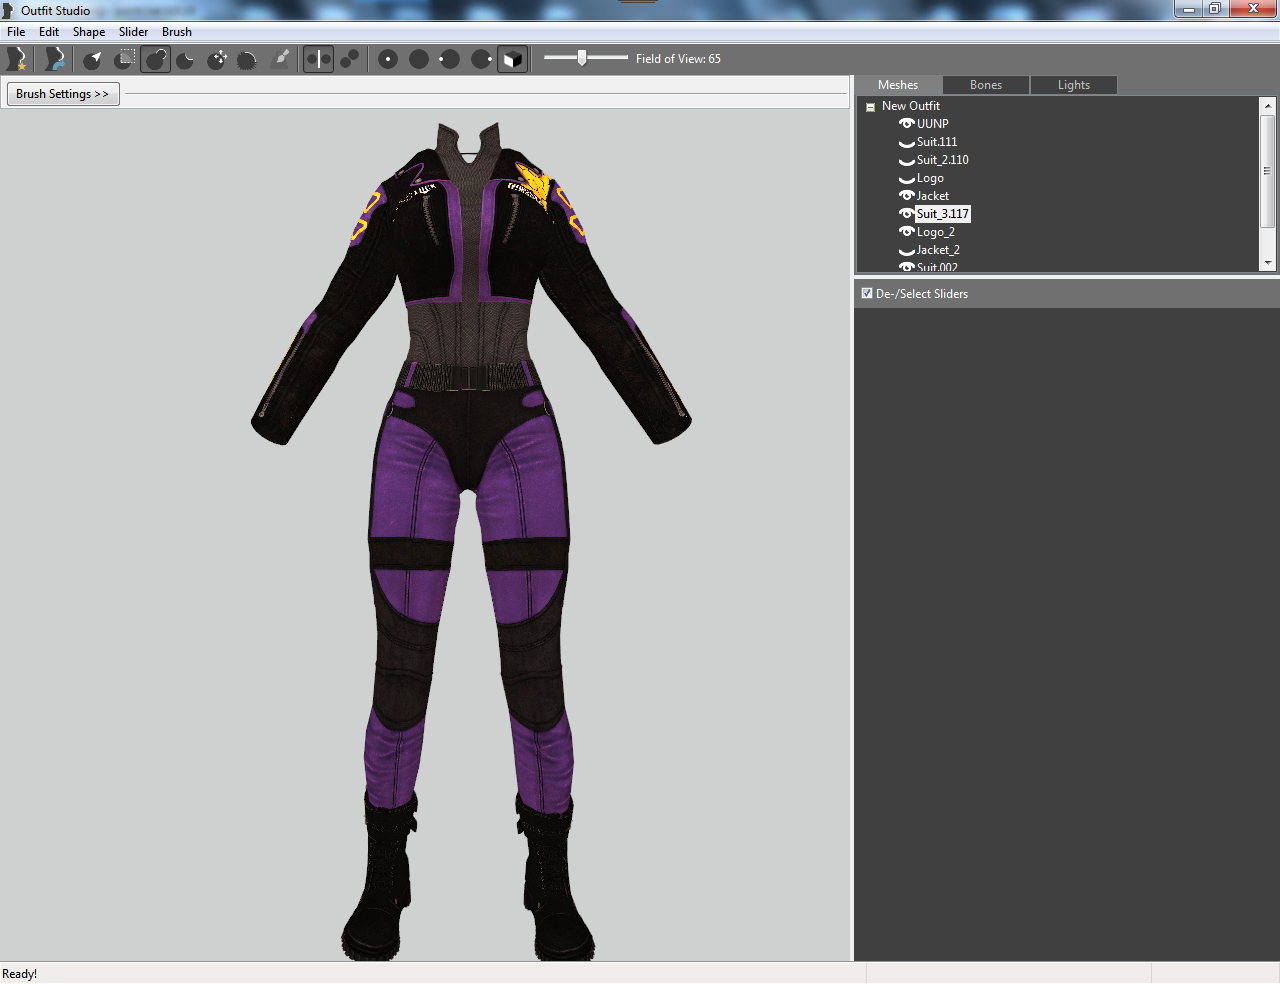Hide the Jacket mesh
Image resolution: width=1280 pixels, height=984 pixels.
[907, 196]
